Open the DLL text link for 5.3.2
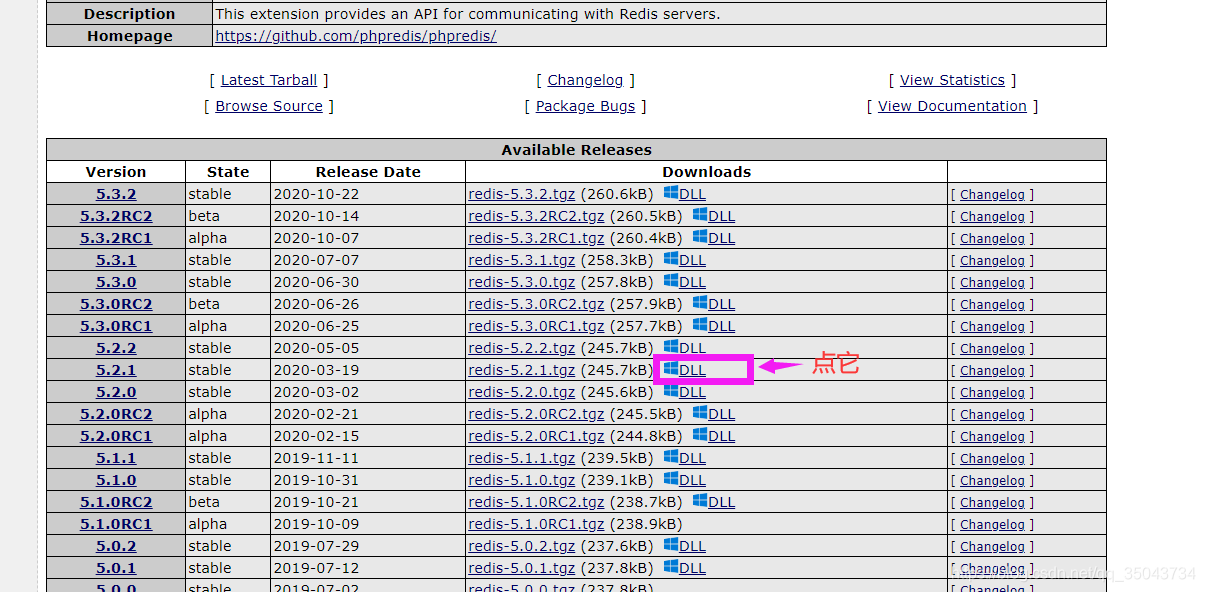 (692, 194)
